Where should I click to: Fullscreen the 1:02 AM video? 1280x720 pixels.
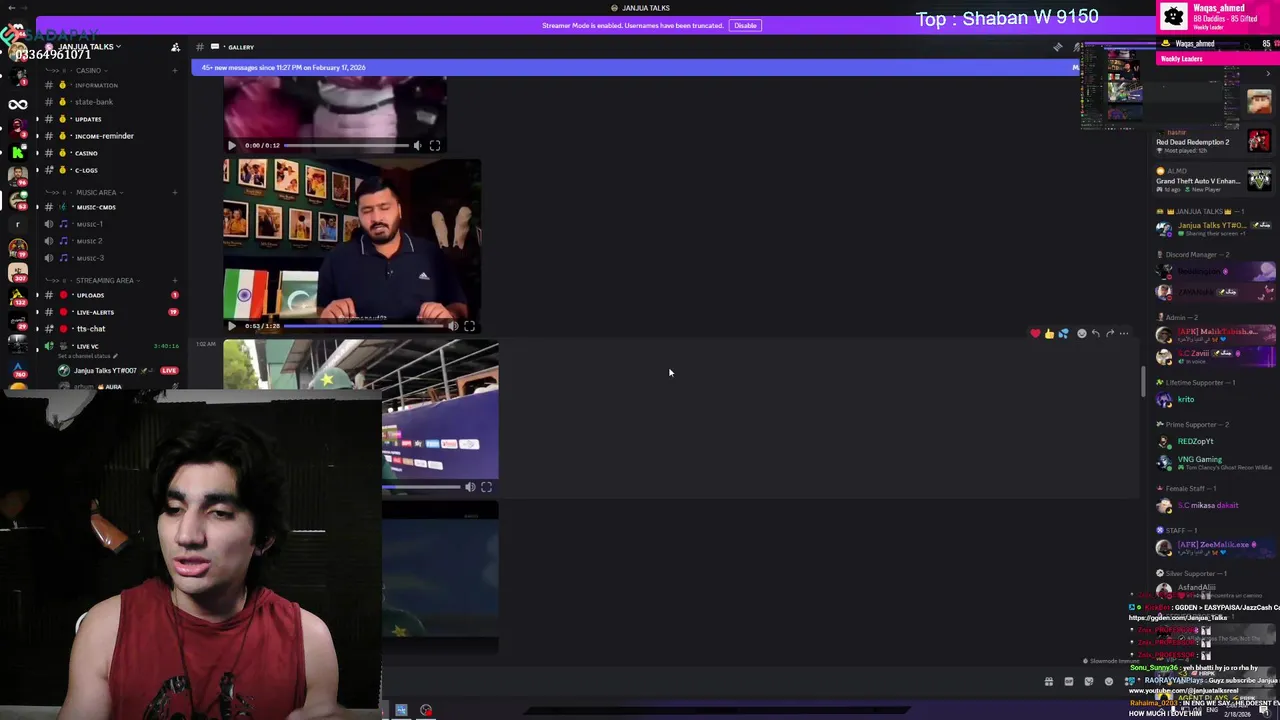coord(486,487)
